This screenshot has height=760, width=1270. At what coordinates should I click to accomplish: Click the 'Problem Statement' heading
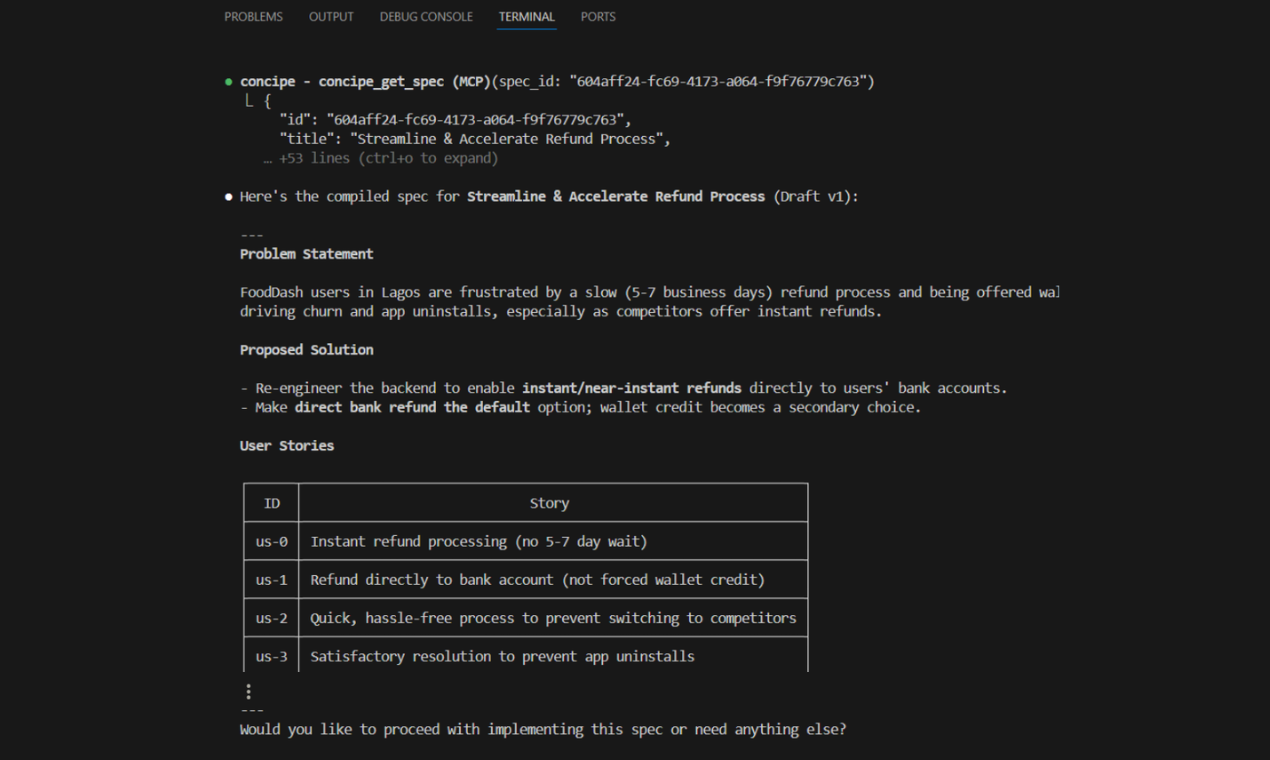(306, 254)
